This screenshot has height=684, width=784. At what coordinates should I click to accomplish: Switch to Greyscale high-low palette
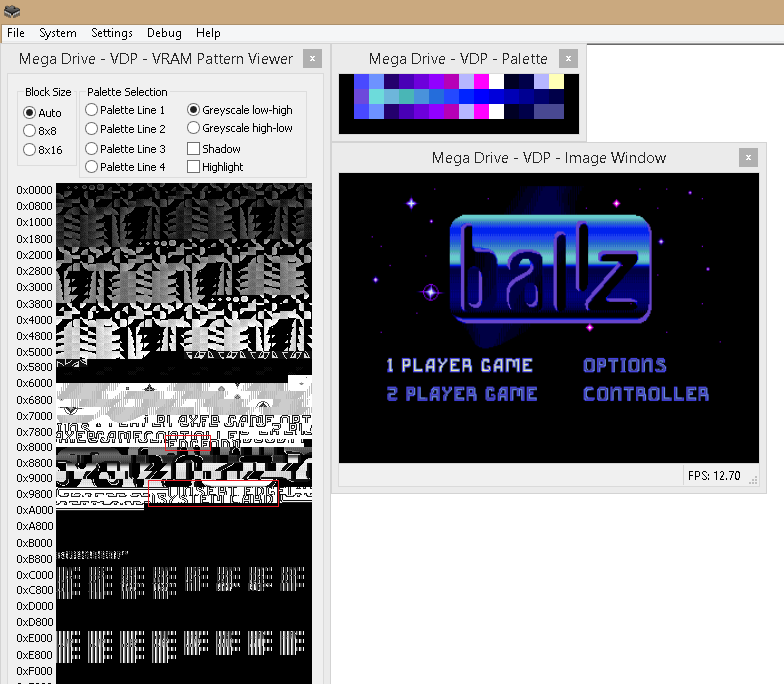click(240, 128)
